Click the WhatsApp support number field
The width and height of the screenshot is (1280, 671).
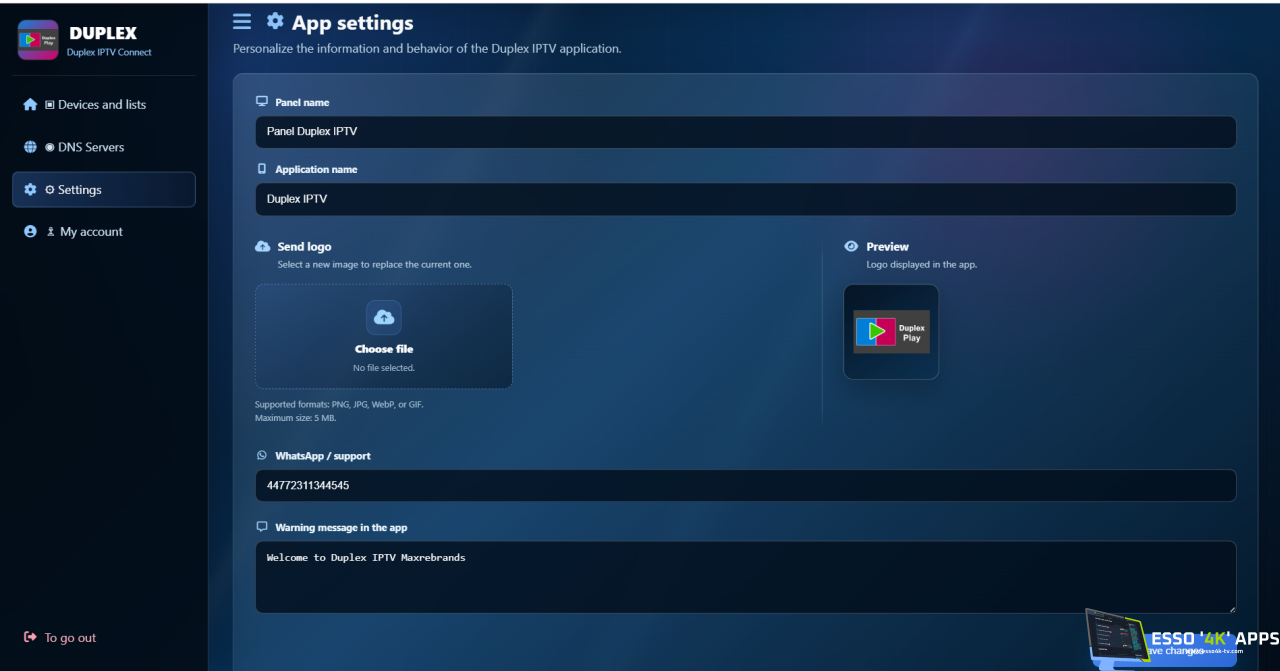click(746, 486)
